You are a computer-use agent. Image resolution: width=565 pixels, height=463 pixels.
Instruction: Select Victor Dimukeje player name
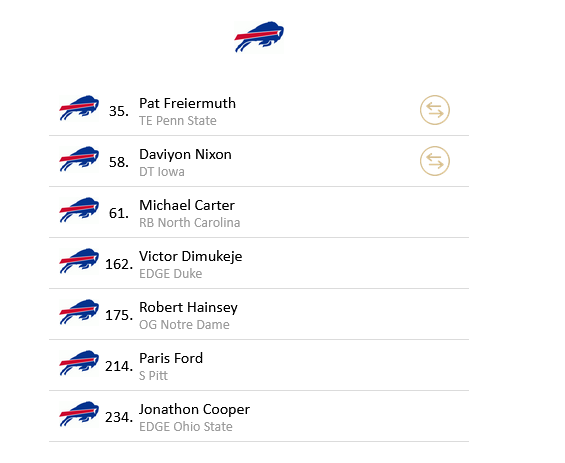pyautogui.click(x=191, y=257)
